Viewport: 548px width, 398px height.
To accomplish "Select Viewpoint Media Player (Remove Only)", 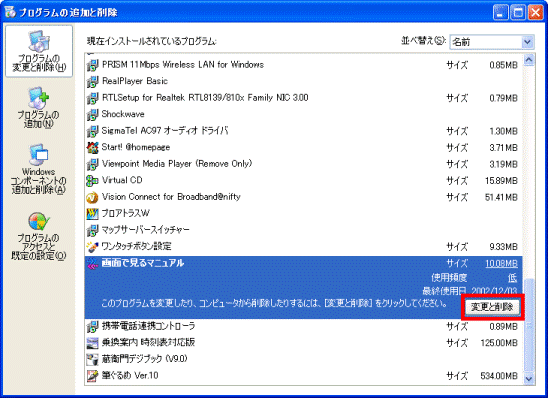I will 304,164.
